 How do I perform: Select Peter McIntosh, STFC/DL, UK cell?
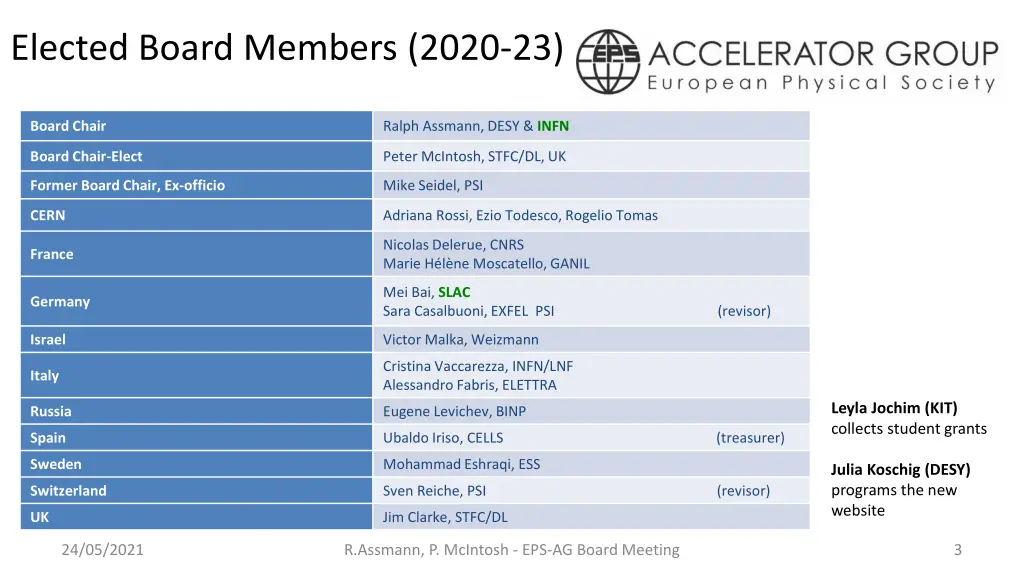tap(592, 156)
